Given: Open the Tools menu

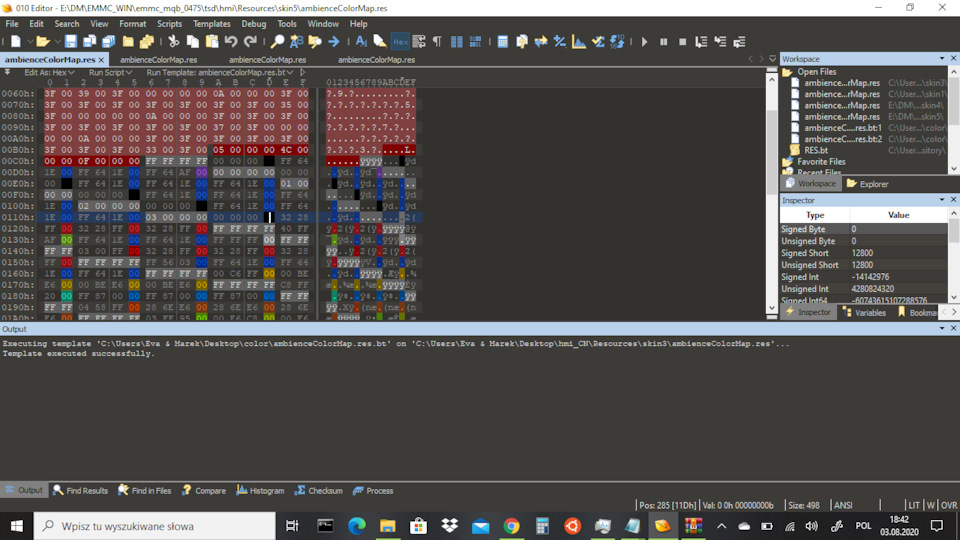Looking at the screenshot, I should tap(287, 24).
